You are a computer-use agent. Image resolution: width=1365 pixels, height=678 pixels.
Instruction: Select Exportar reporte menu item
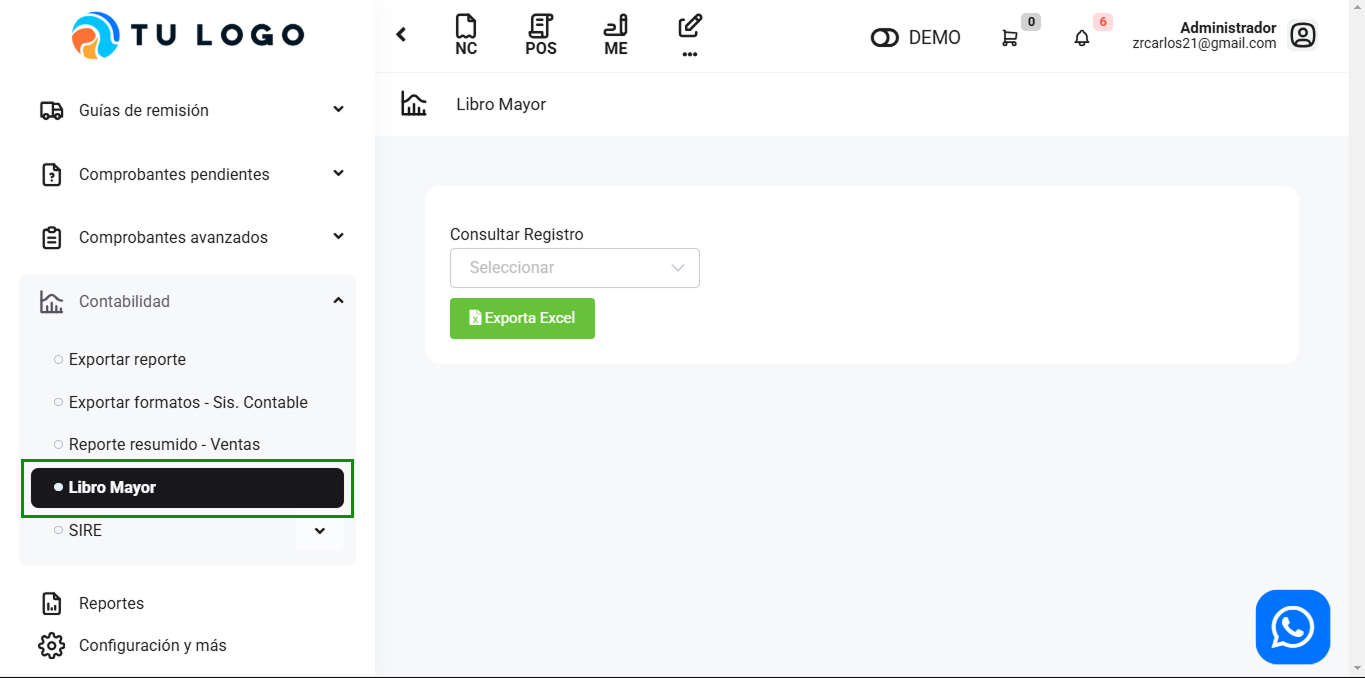coord(127,359)
